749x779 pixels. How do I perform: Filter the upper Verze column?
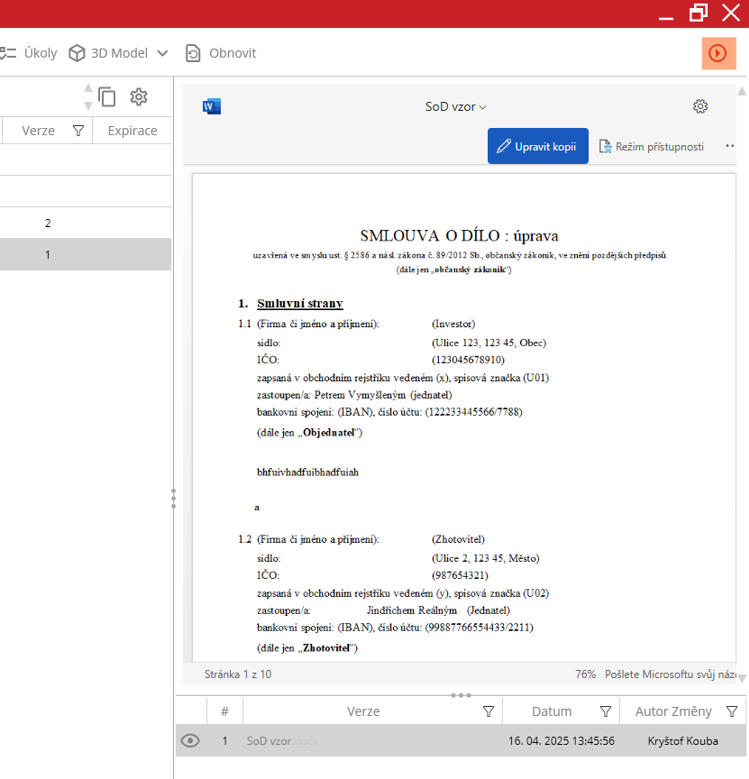click(x=78, y=131)
